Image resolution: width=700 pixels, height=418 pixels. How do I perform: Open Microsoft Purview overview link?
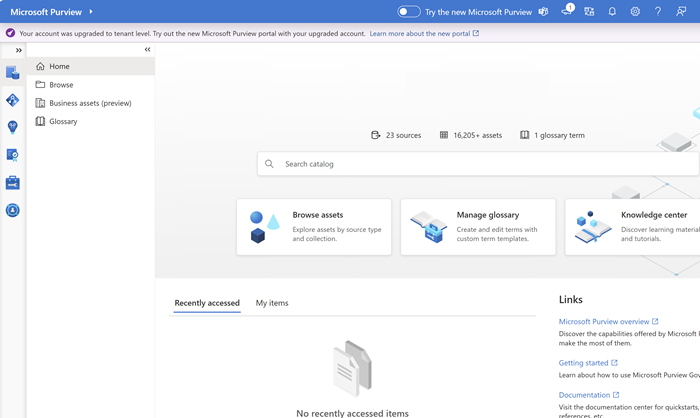click(608, 322)
